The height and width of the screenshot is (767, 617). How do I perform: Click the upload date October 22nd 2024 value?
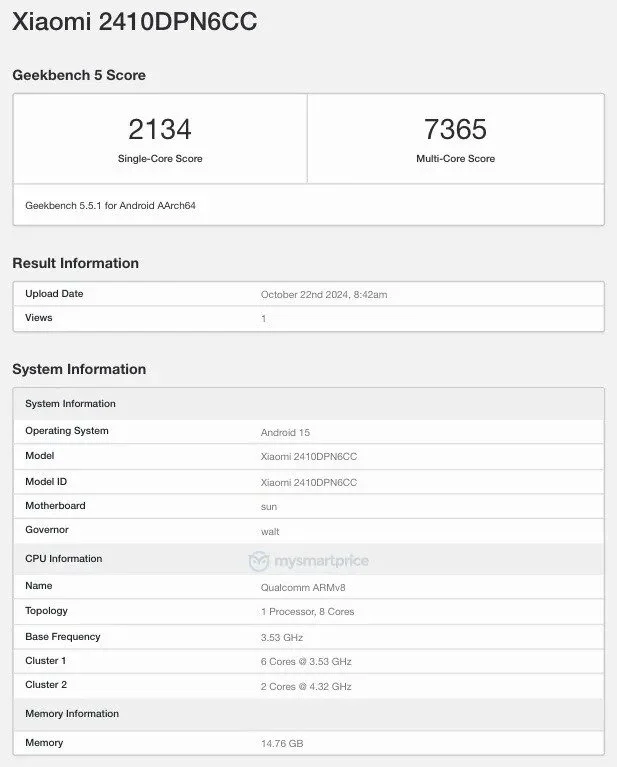pyautogui.click(x=323, y=295)
